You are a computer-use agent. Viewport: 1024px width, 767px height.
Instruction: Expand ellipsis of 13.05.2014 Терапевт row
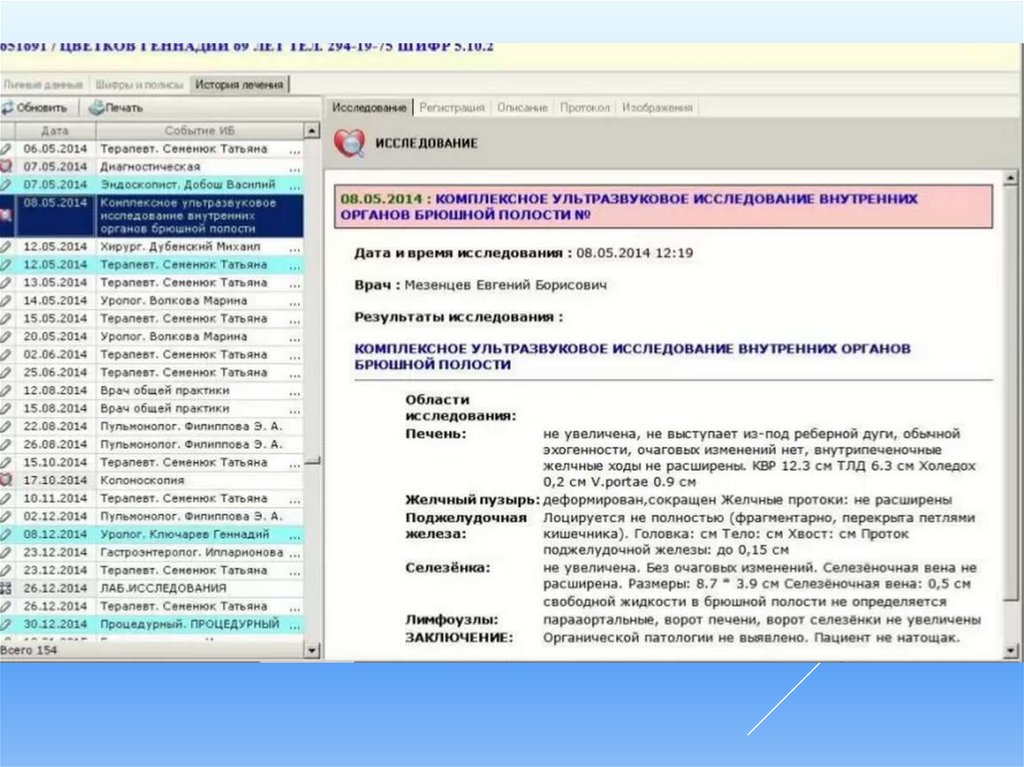coord(295,285)
